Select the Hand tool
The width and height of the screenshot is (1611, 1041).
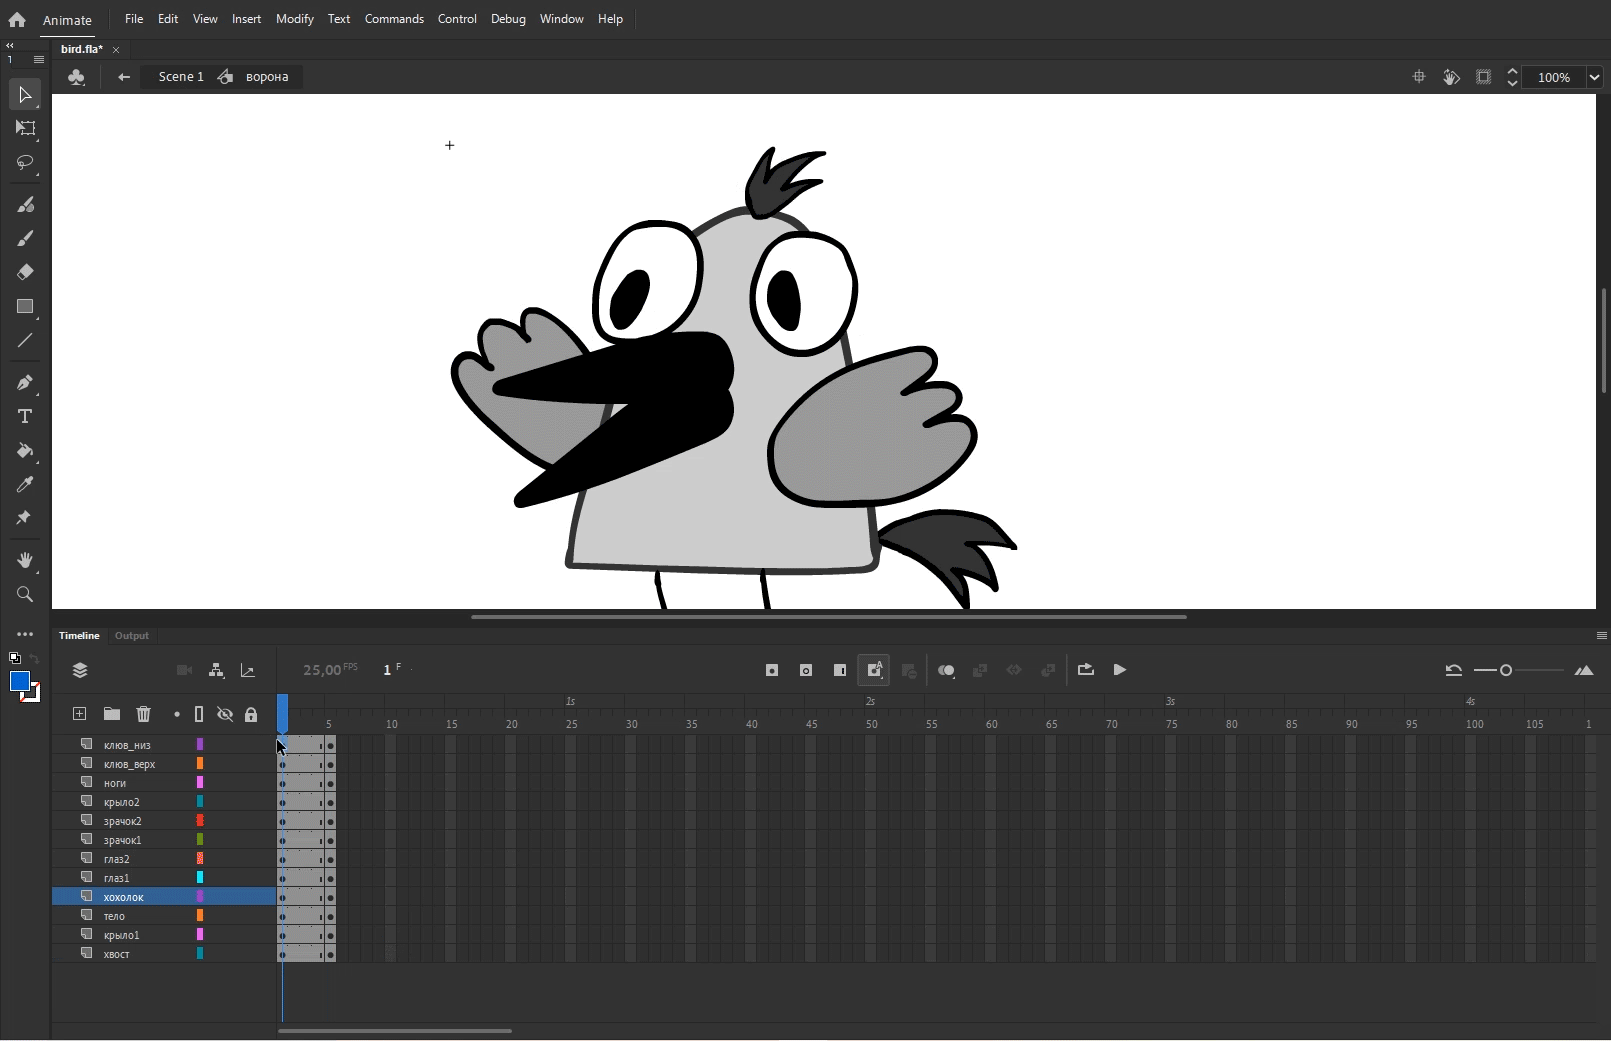click(25, 560)
